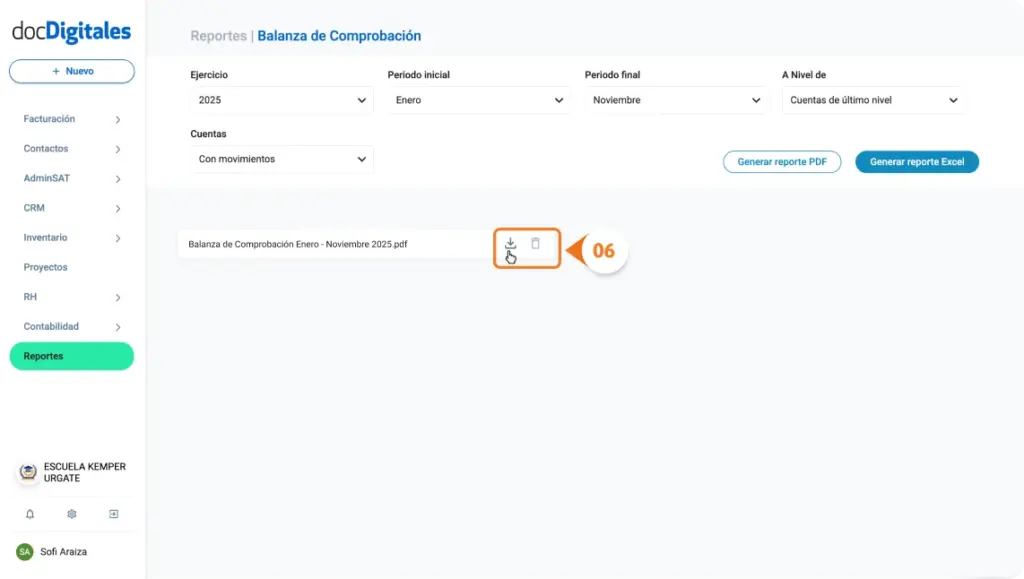Click Generar reporte PDF
The image size is (1024, 579).
coord(781,161)
